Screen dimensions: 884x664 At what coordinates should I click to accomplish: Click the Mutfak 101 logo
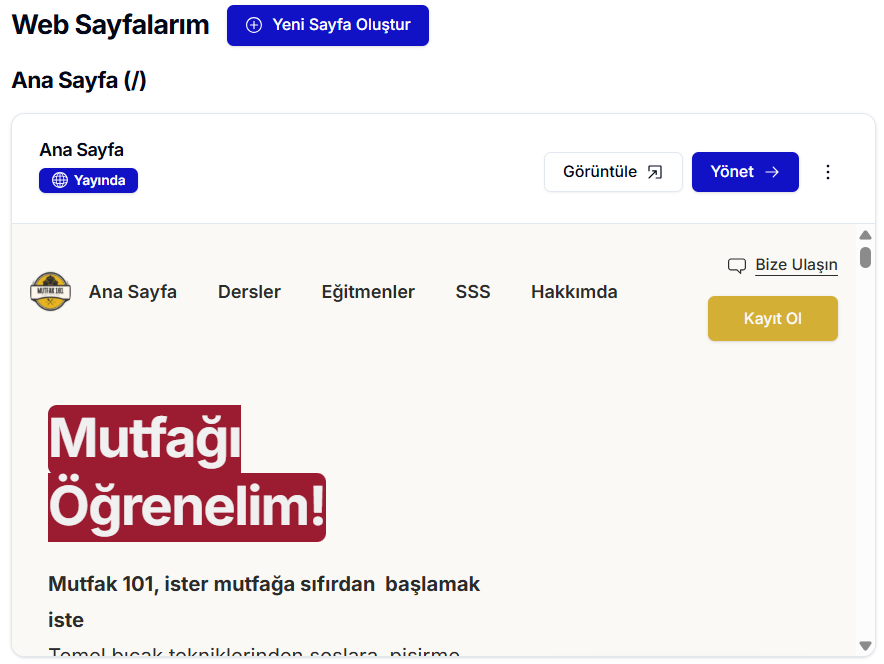click(50, 292)
